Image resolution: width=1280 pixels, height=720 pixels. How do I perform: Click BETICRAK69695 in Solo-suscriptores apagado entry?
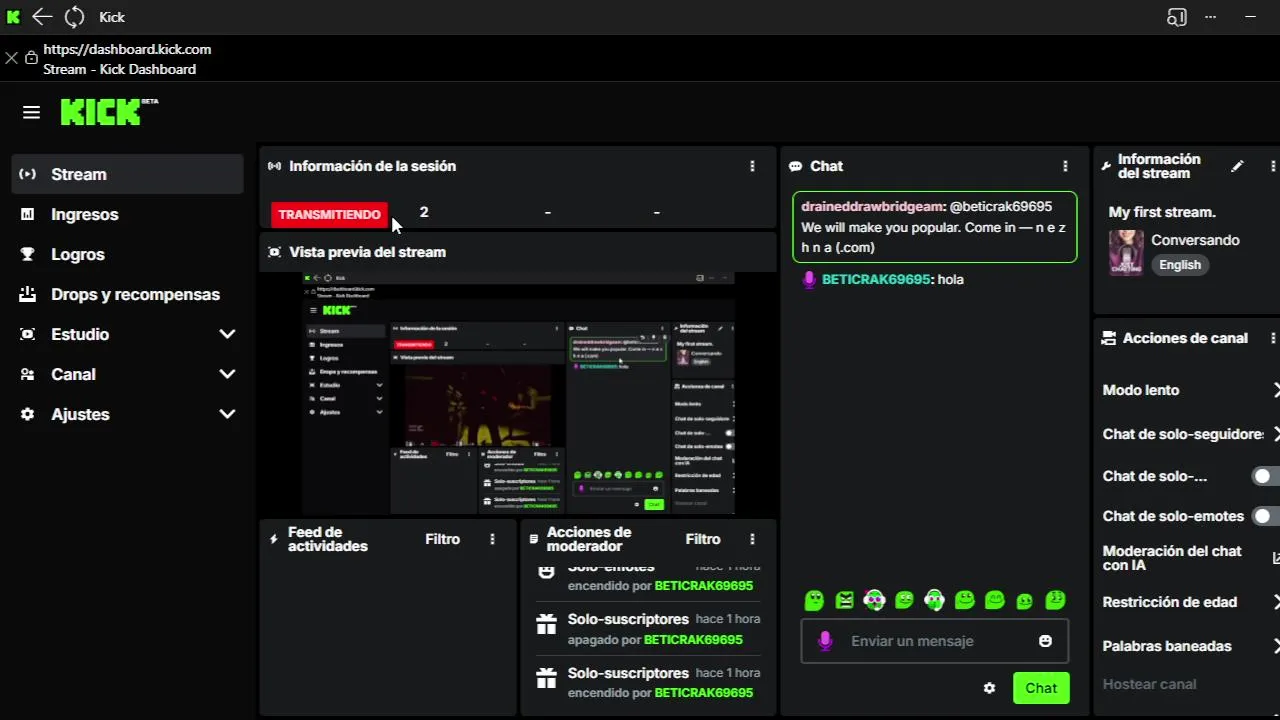693,640
